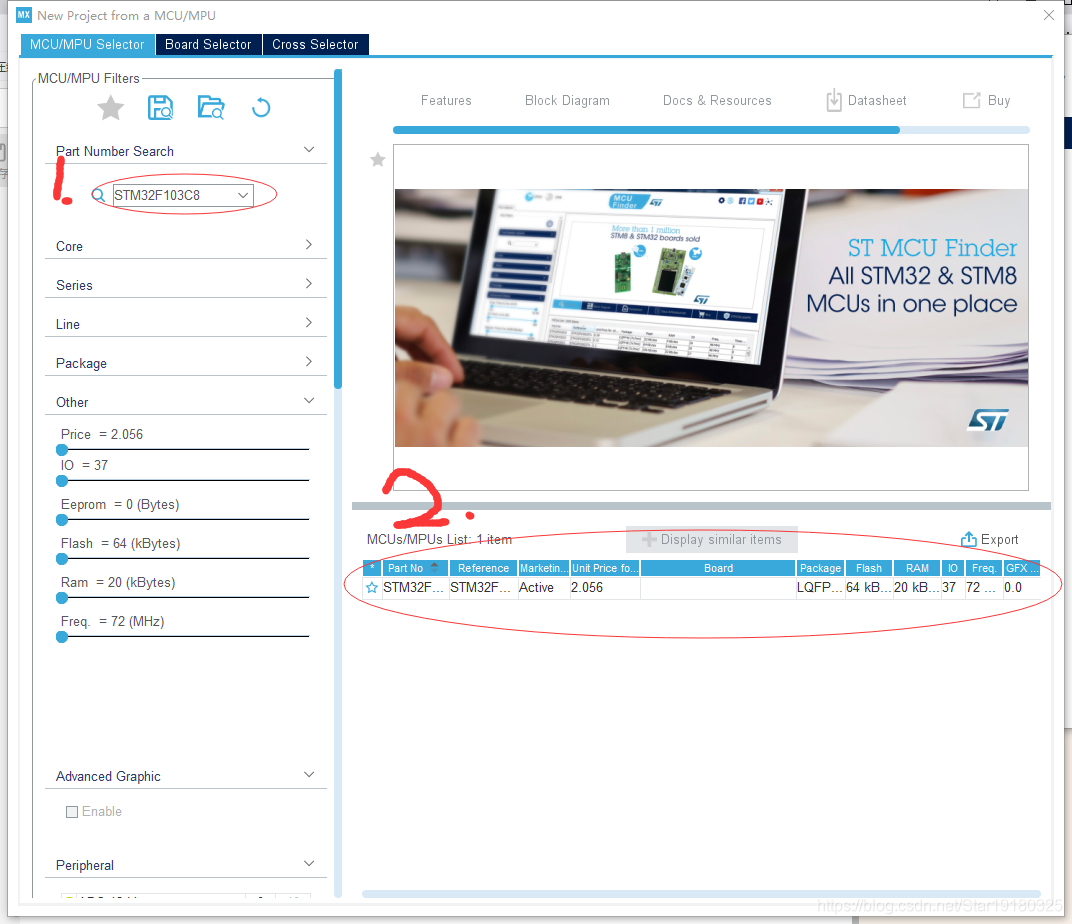1072x924 pixels.
Task: Sort by Package column header
Action: (x=820, y=568)
